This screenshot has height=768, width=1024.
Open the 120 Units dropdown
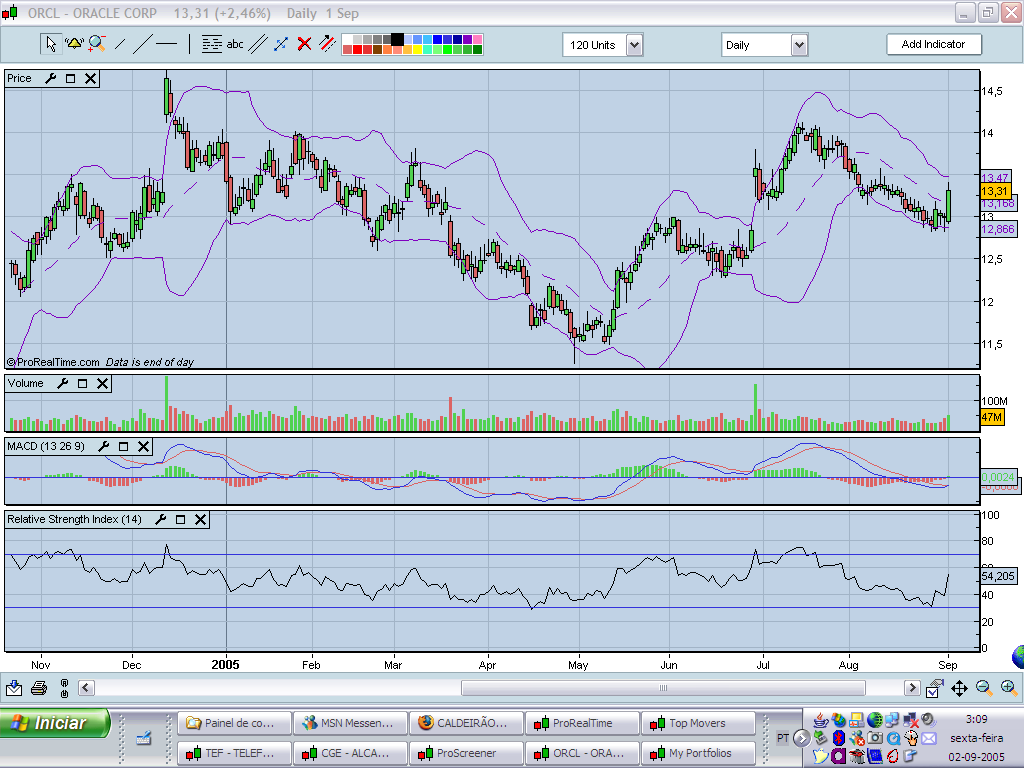pyautogui.click(x=634, y=45)
